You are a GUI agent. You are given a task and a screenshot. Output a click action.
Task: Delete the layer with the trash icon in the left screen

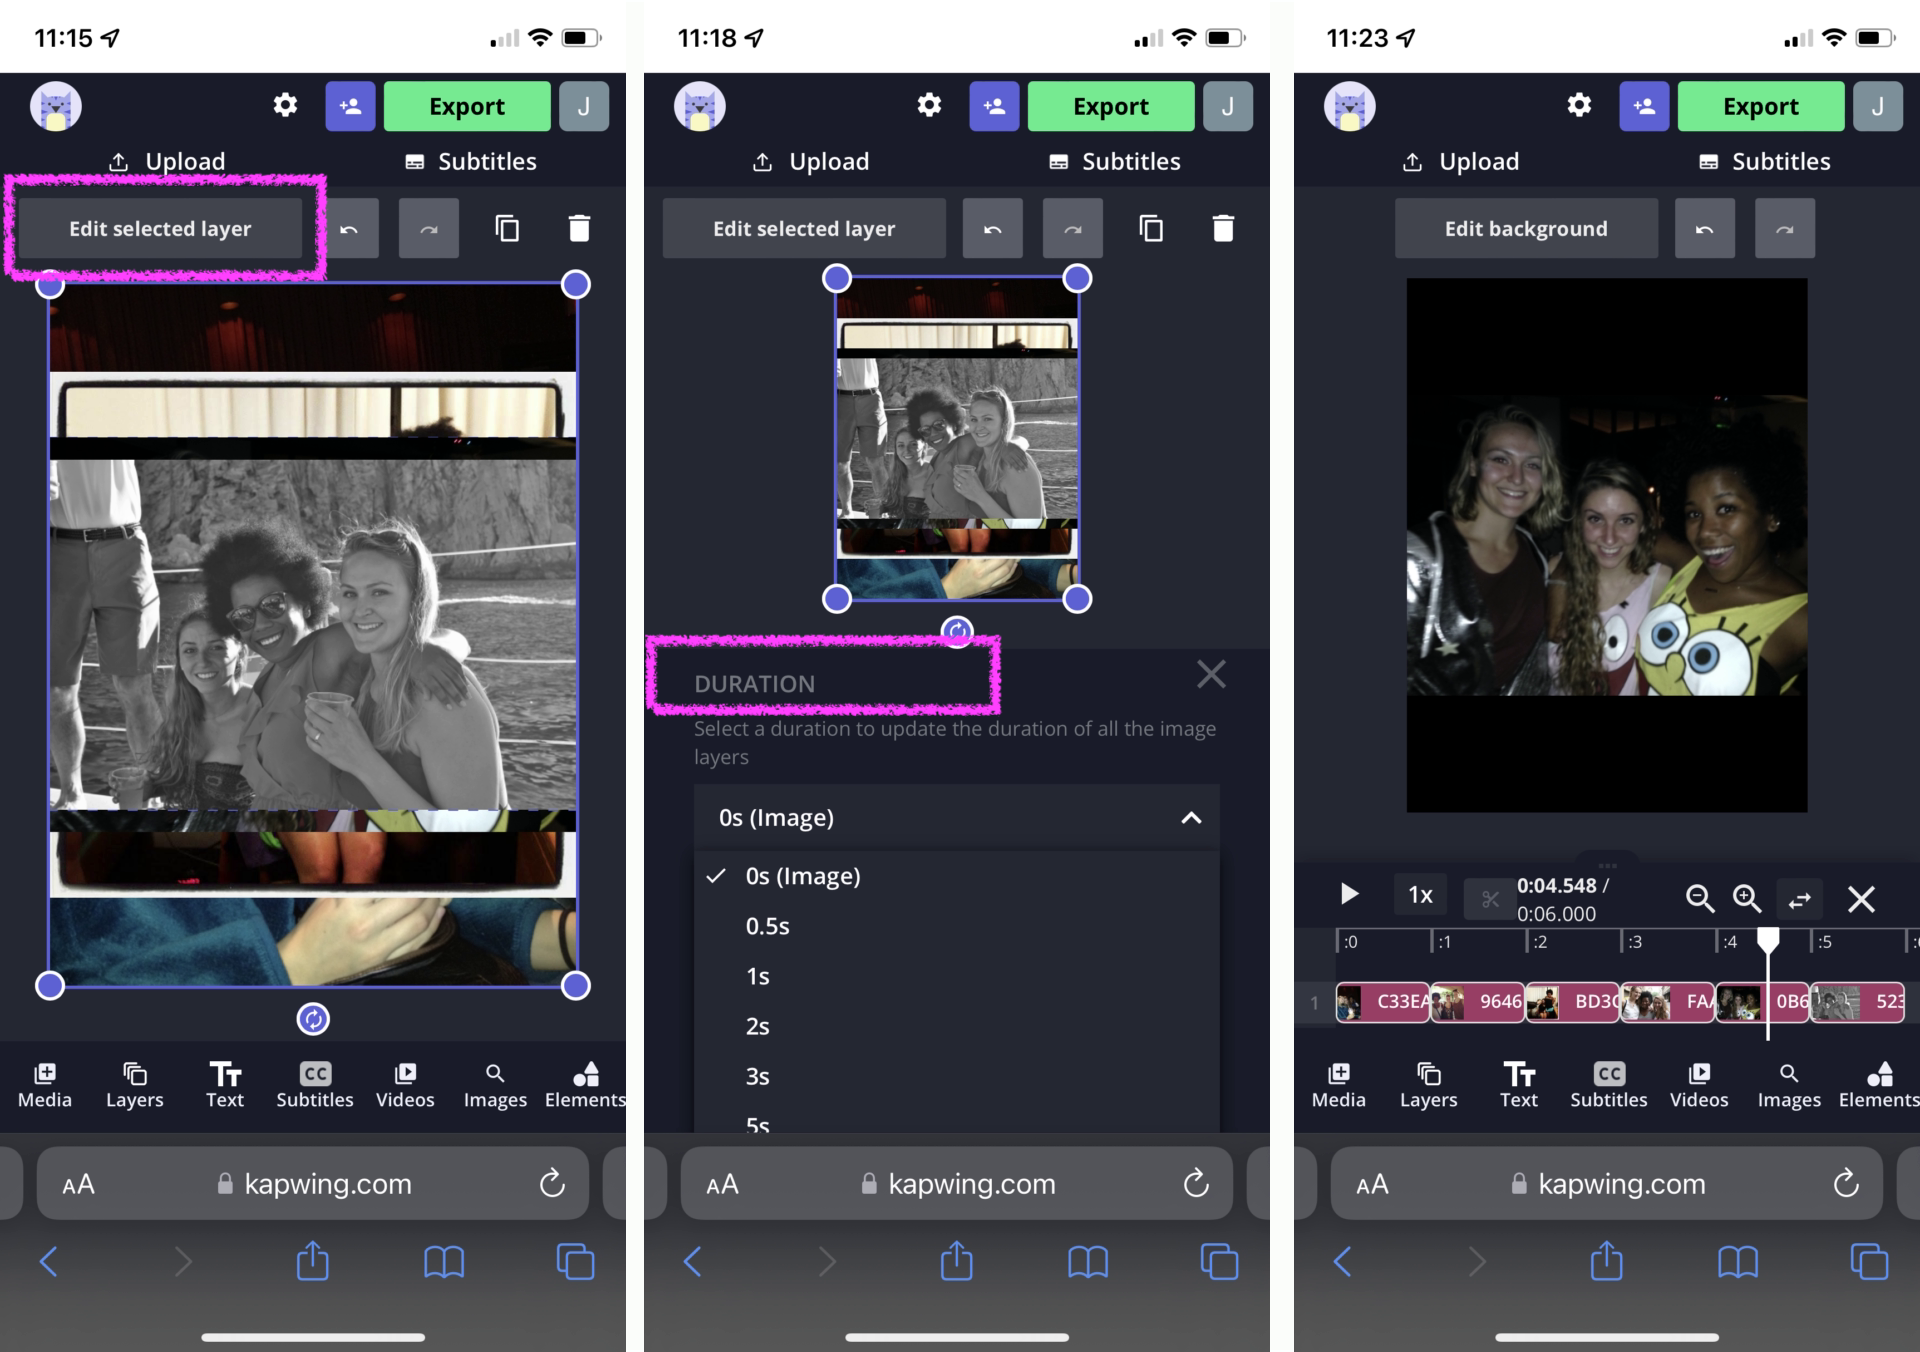[579, 229]
